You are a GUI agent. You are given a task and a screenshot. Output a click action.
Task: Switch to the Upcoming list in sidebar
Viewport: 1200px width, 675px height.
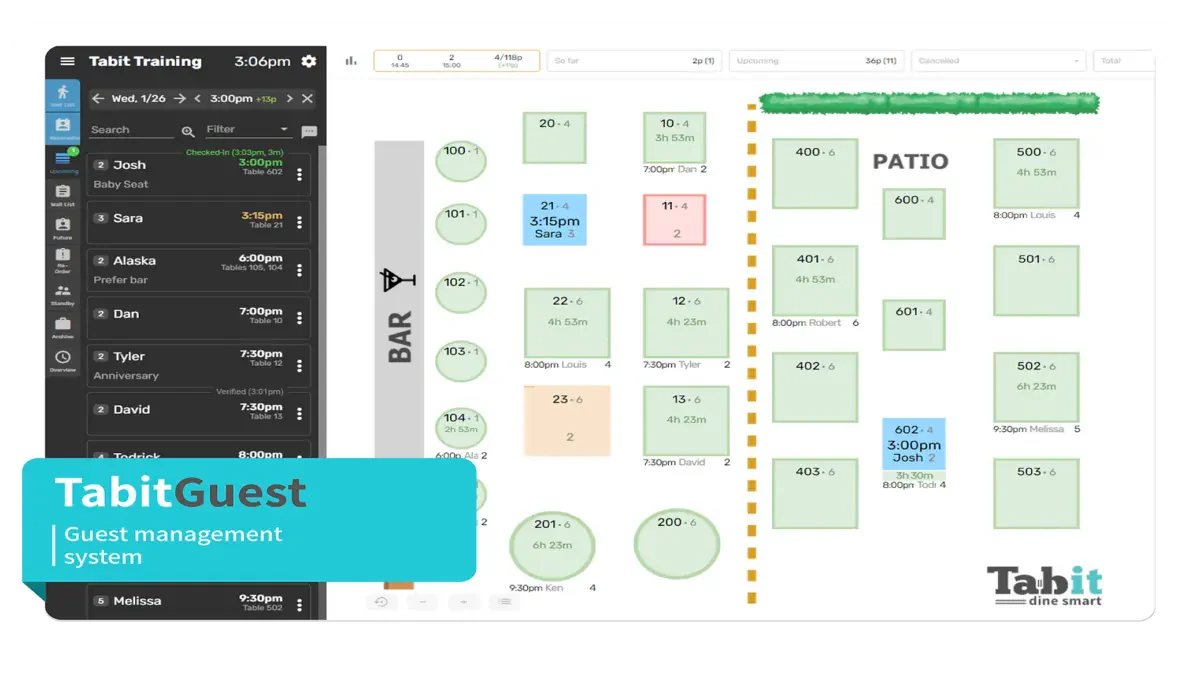click(x=62, y=161)
